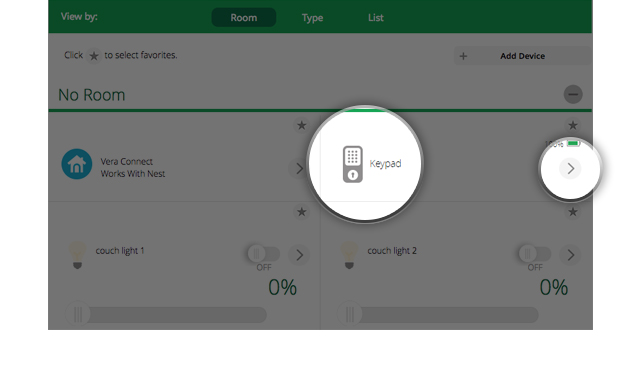Click the Add Device button
This screenshot has height=386, width=640.
(x=523, y=56)
